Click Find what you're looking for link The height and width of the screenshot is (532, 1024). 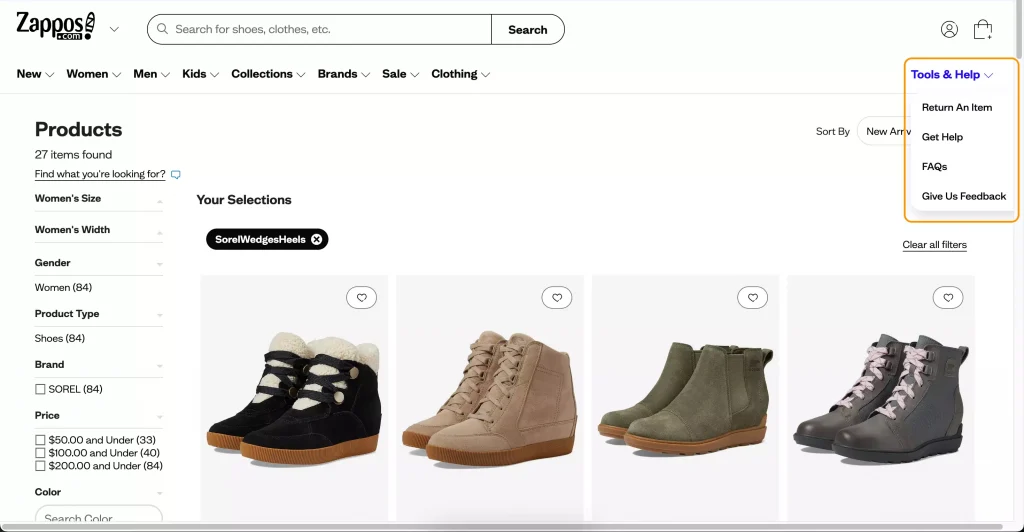coord(100,174)
